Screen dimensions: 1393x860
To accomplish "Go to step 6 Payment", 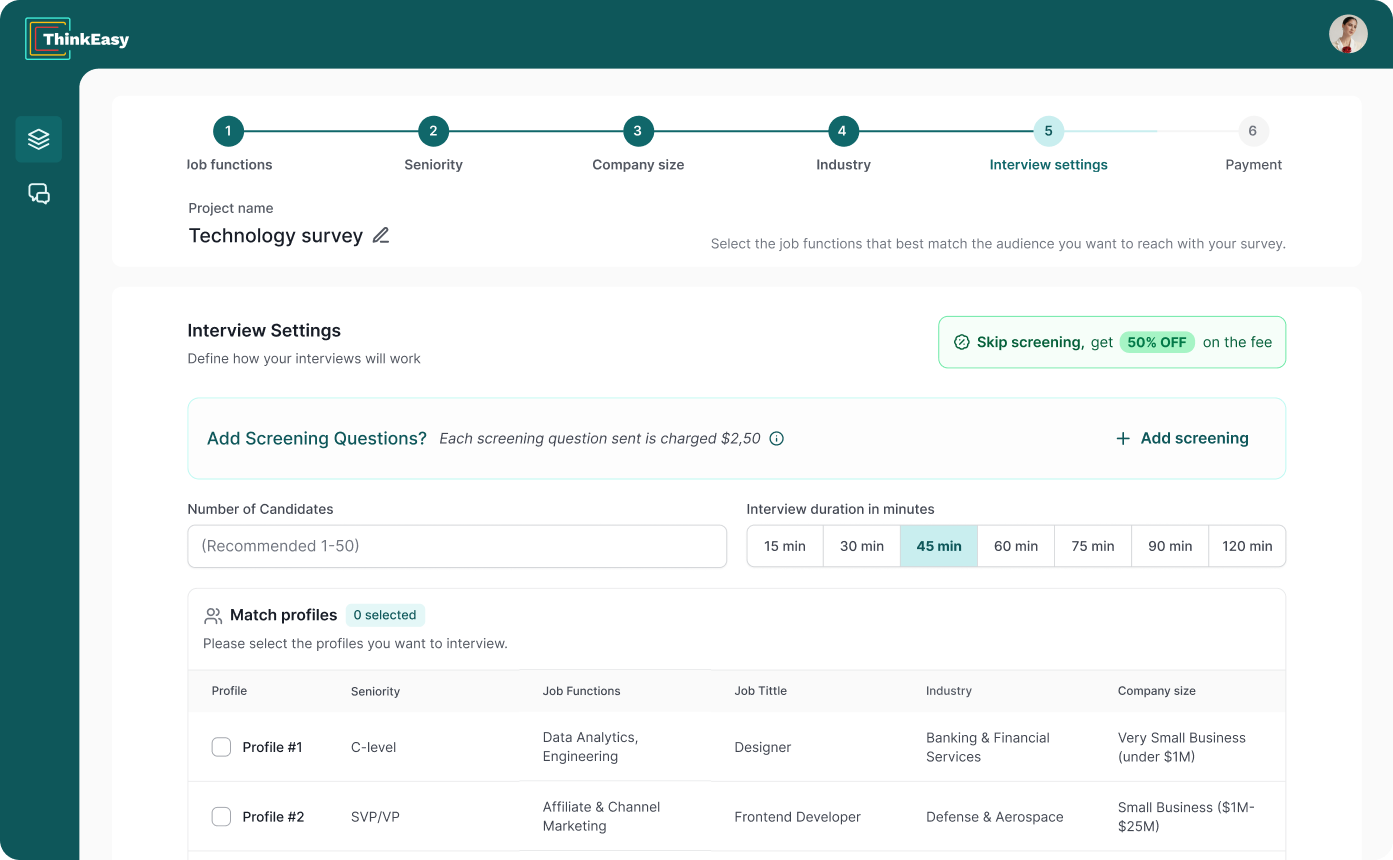I will tap(1253, 131).
